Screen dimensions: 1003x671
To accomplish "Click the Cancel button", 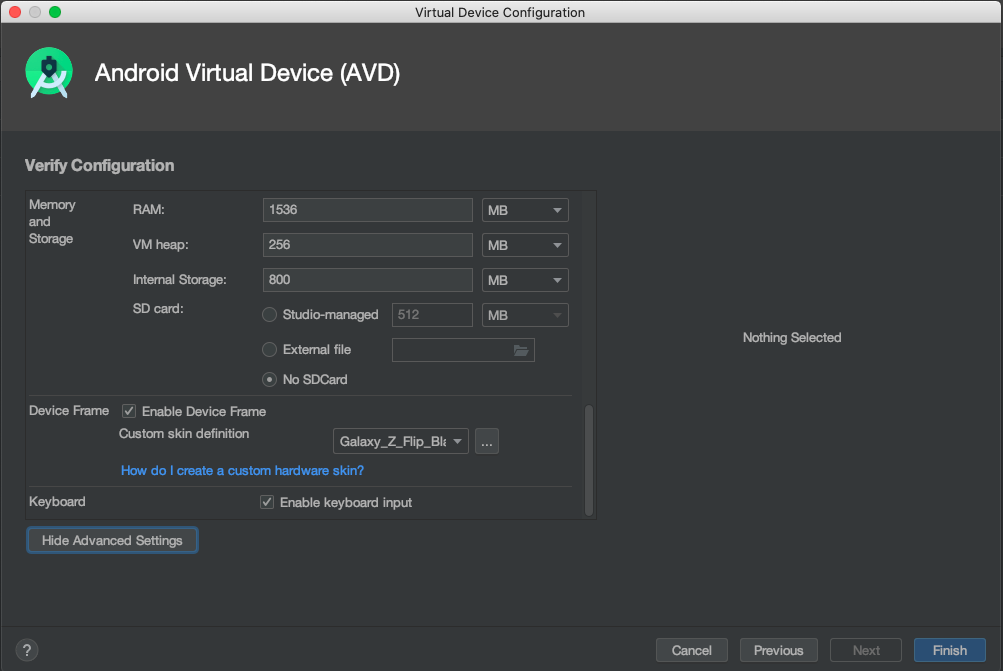I will 691,650.
